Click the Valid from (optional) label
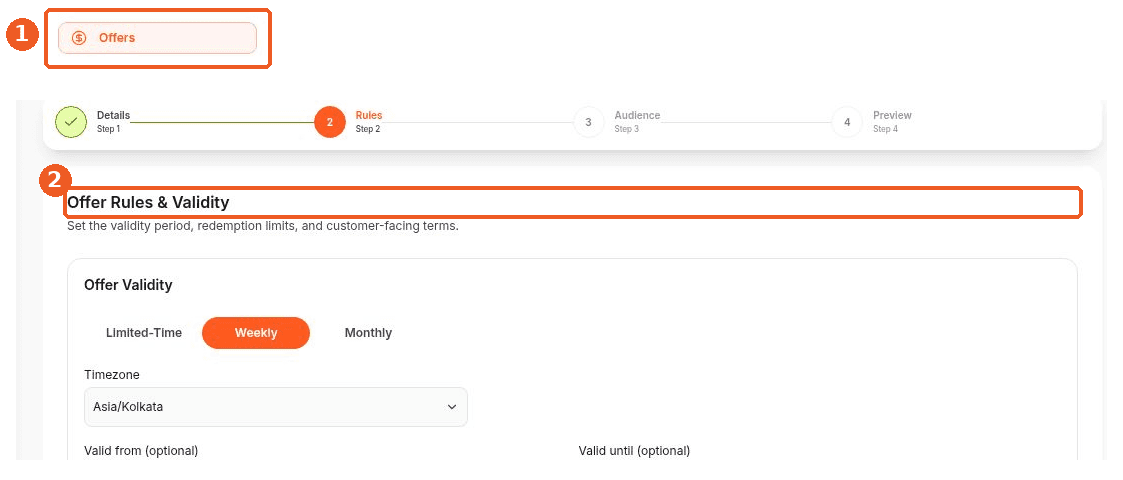1123x480 pixels. pyautogui.click(x=141, y=451)
